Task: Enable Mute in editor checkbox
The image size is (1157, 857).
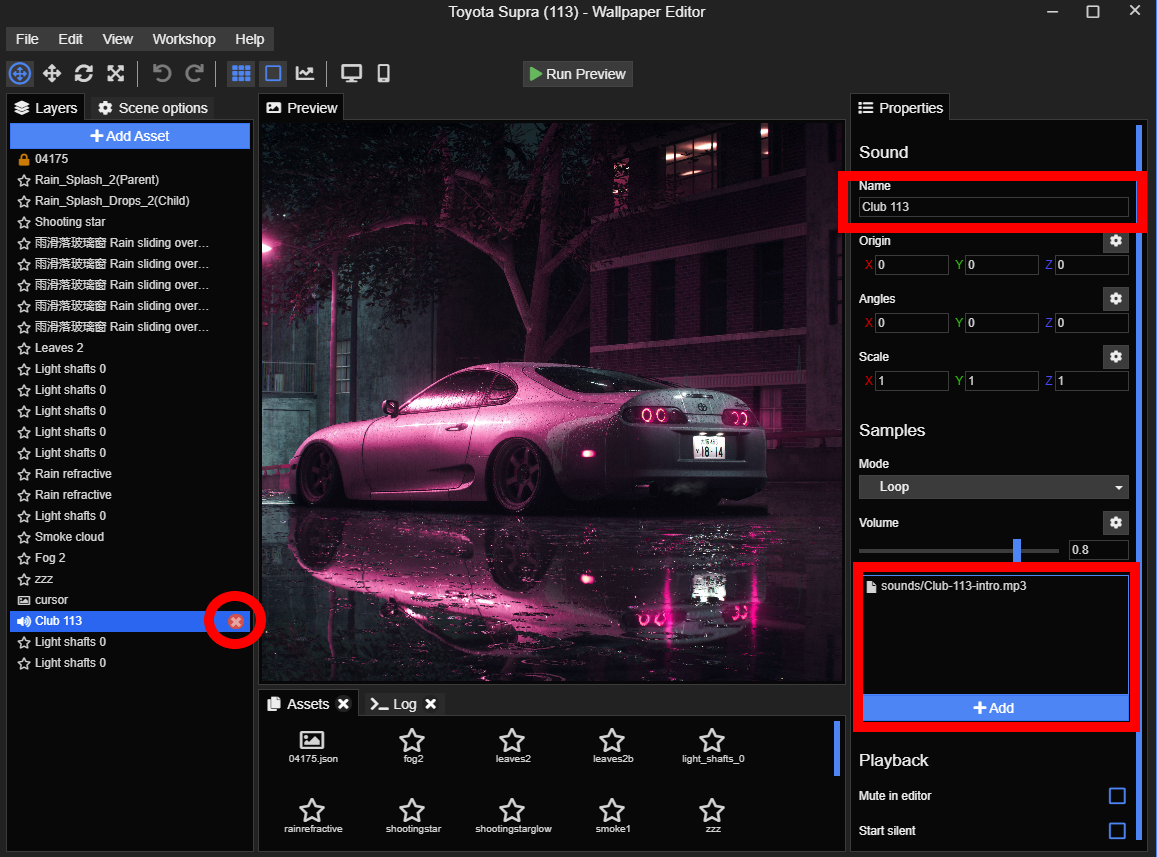Action: coord(1117,796)
